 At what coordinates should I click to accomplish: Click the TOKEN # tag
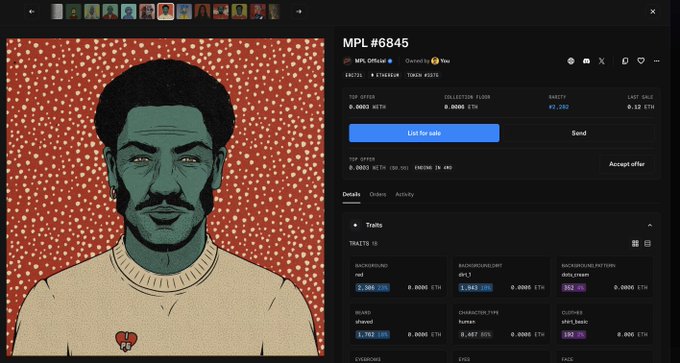point(423,75)
